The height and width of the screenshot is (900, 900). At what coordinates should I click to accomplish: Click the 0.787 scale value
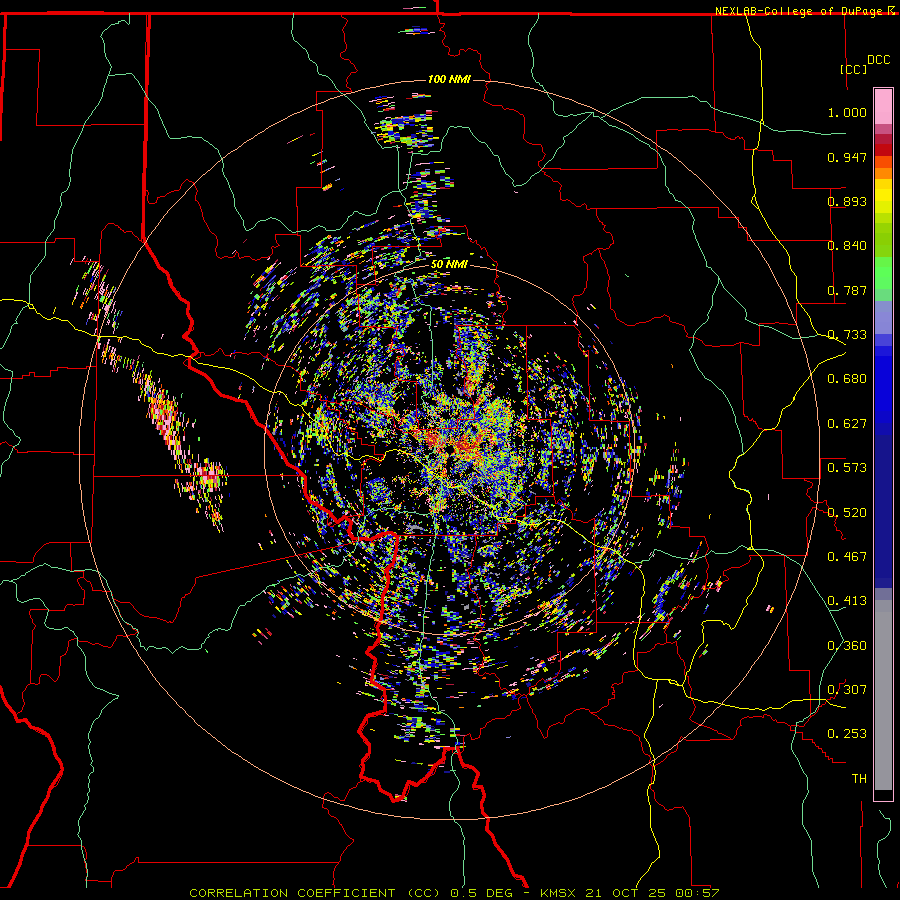click(847, 290)
